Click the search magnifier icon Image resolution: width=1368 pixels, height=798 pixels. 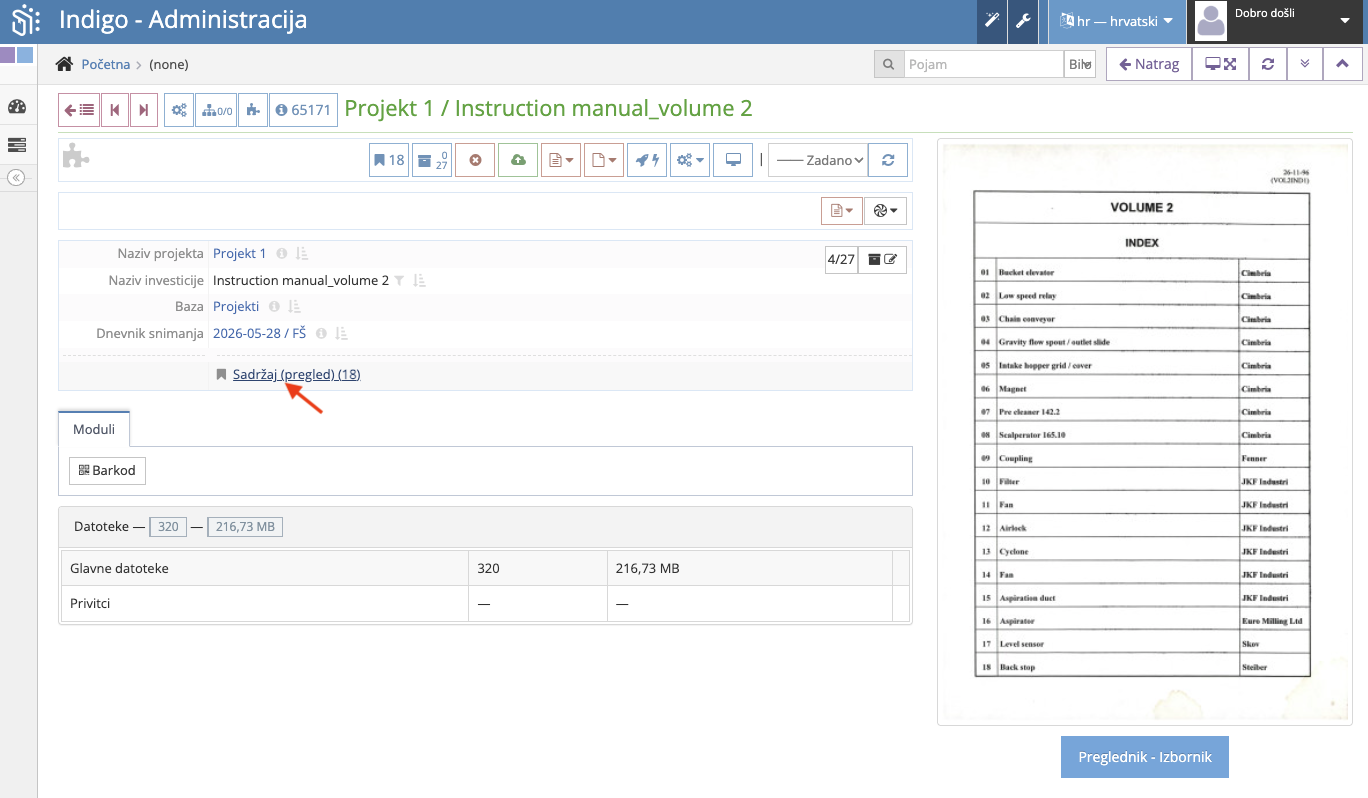889,64
